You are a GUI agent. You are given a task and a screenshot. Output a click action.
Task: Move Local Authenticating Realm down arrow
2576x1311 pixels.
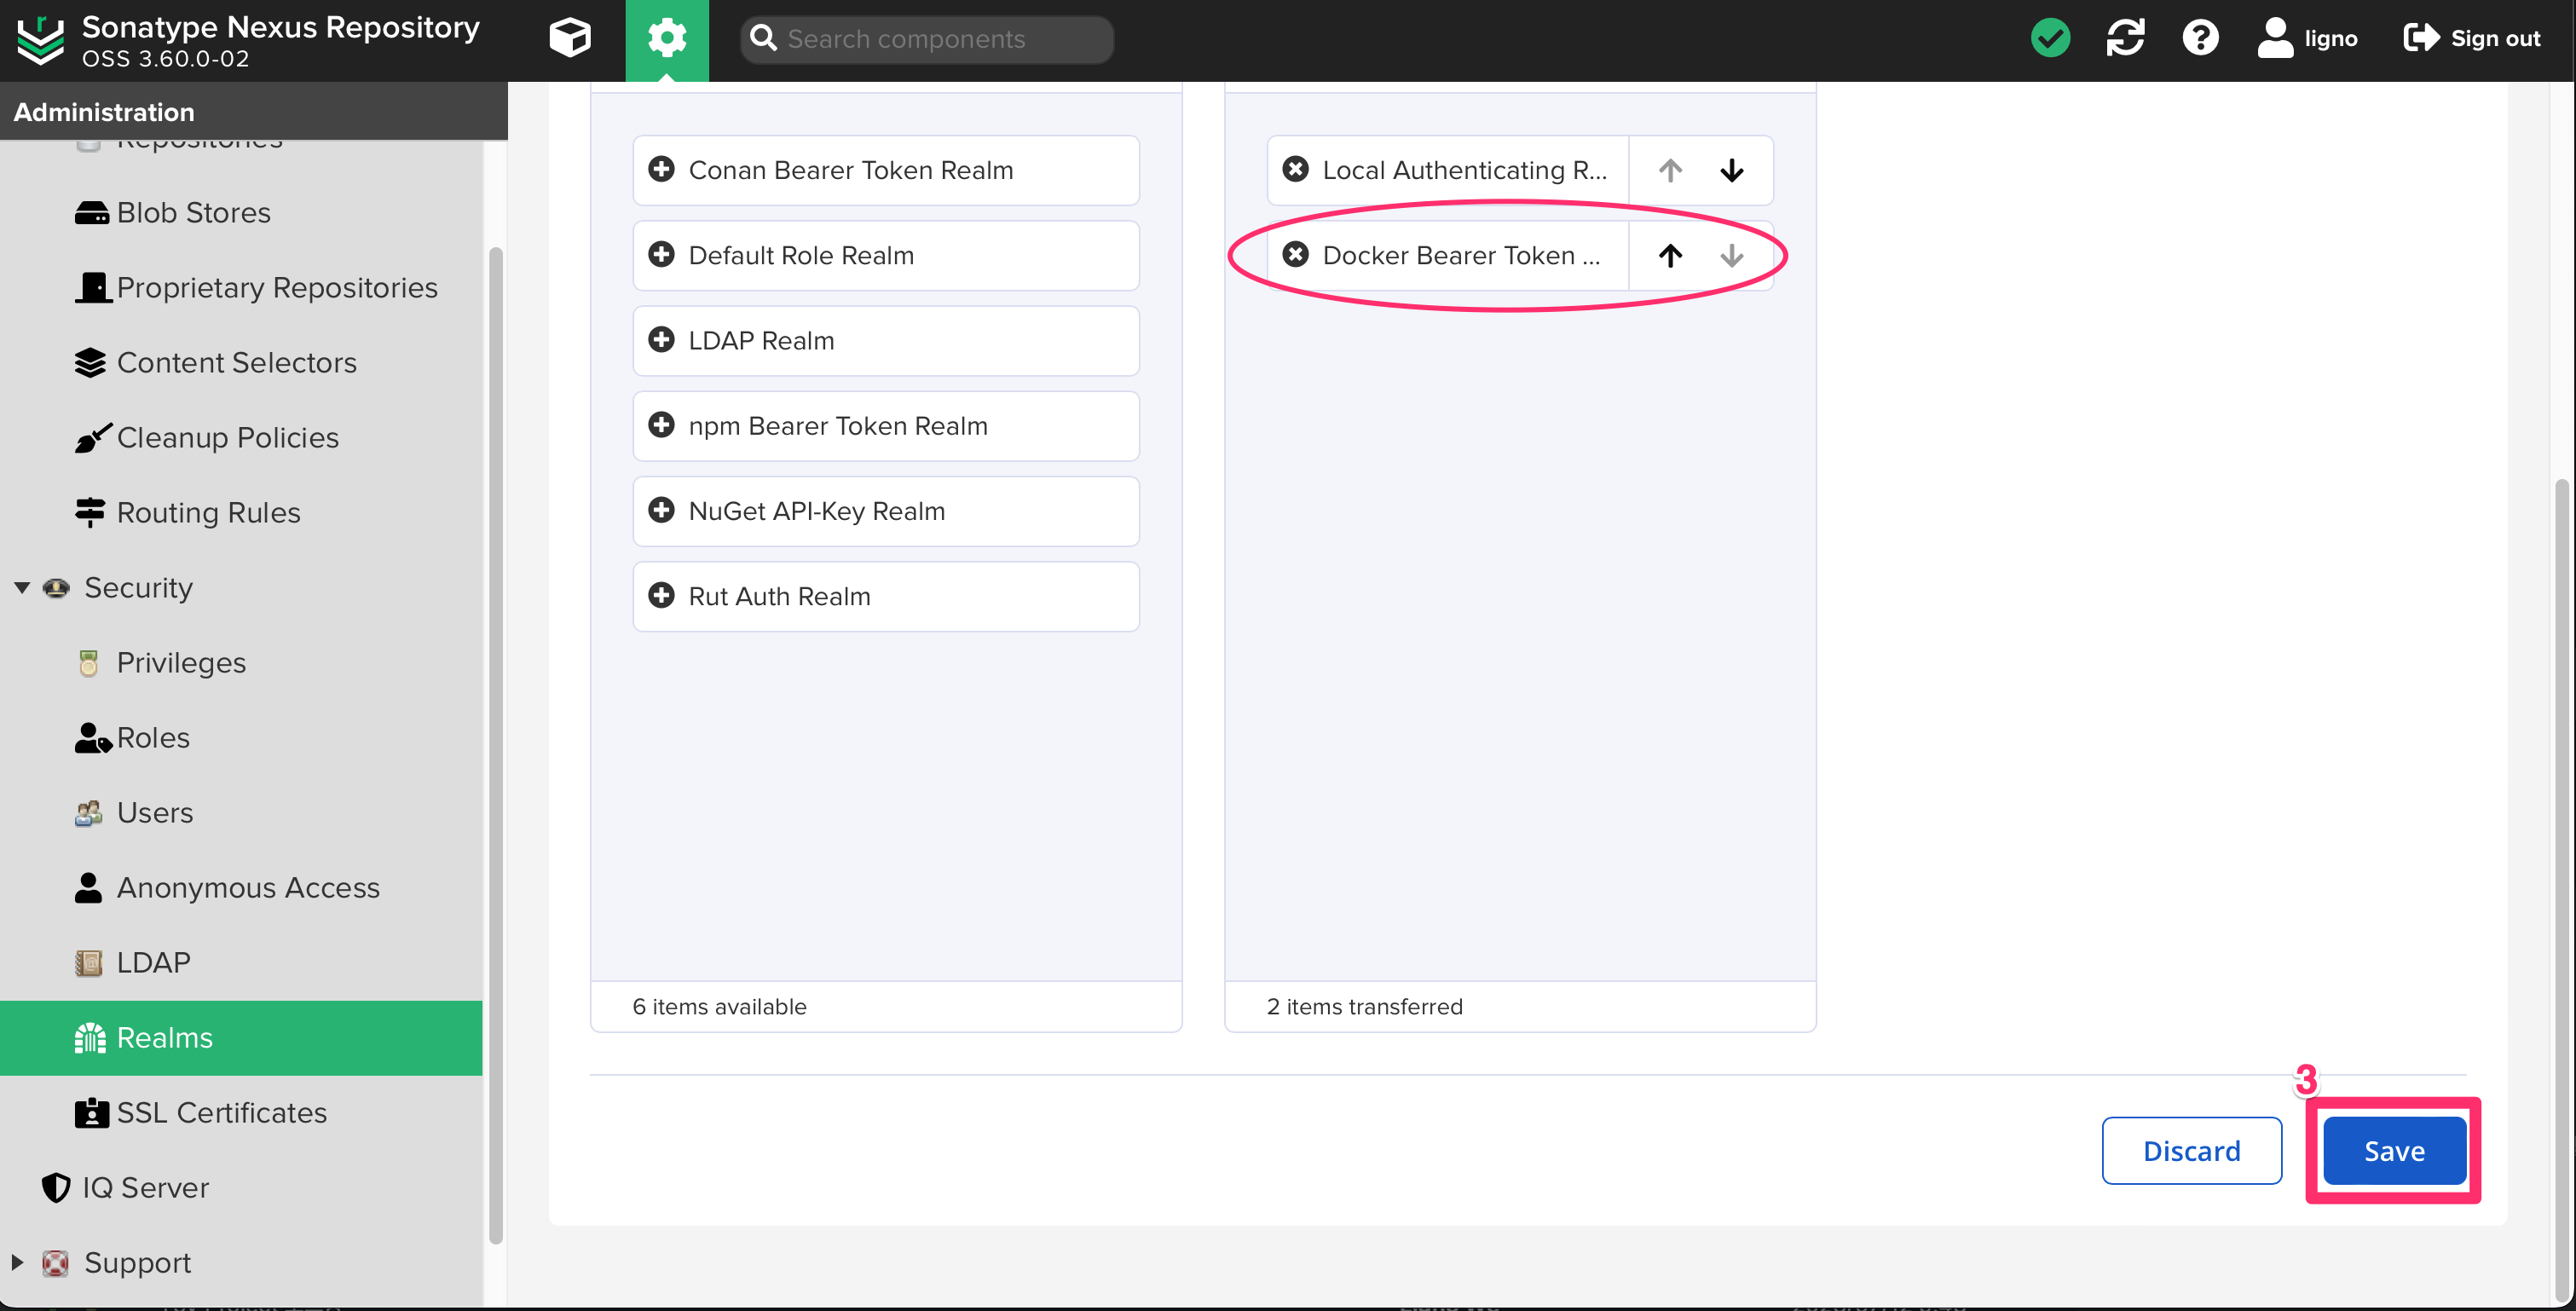click(x=1732, y=170)
